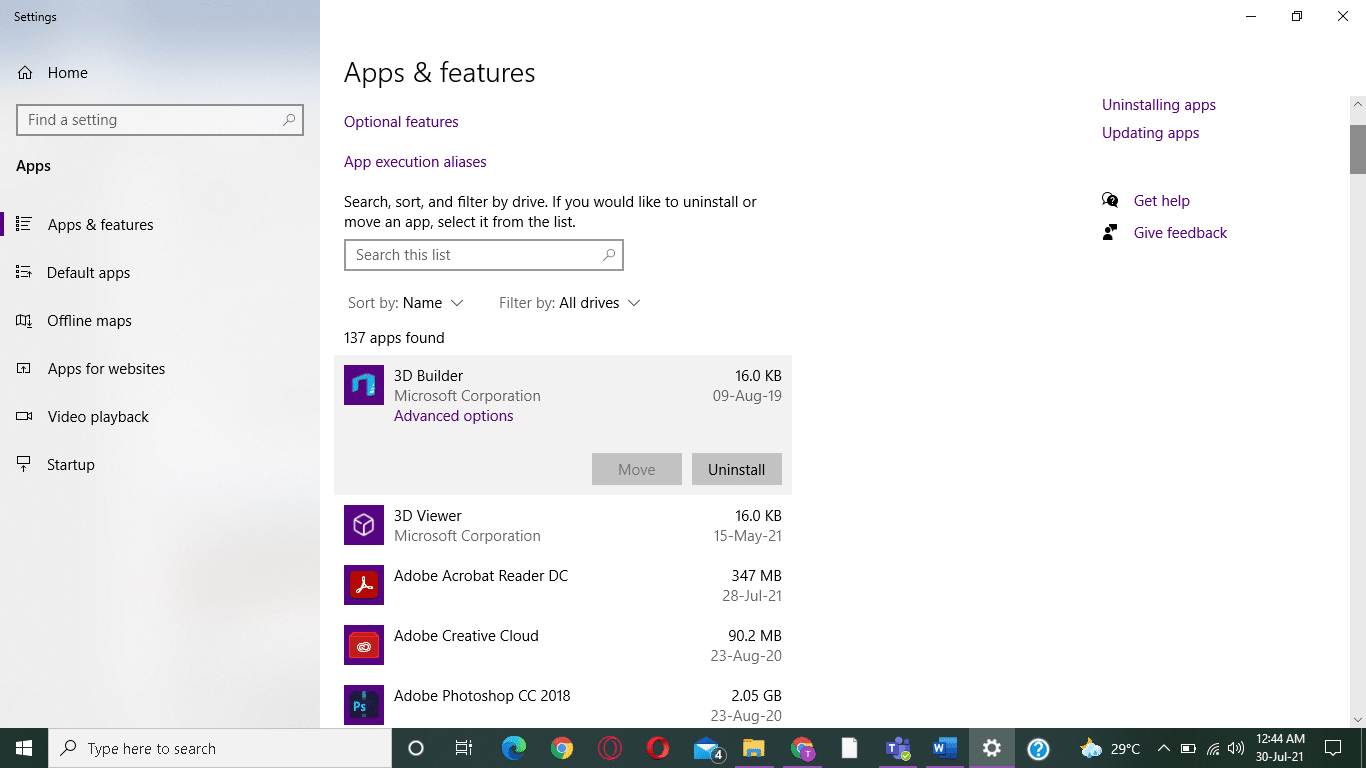Click the Get help link
1366x768 pixels.
tap(1161, 201)
